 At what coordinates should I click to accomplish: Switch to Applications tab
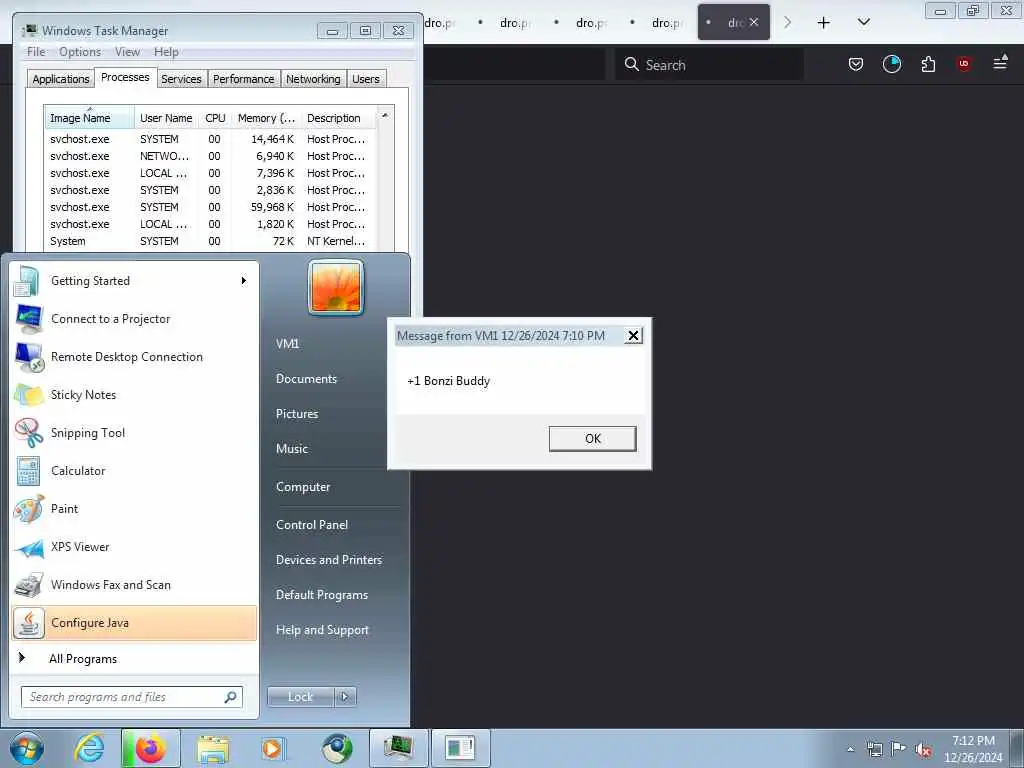61,79
